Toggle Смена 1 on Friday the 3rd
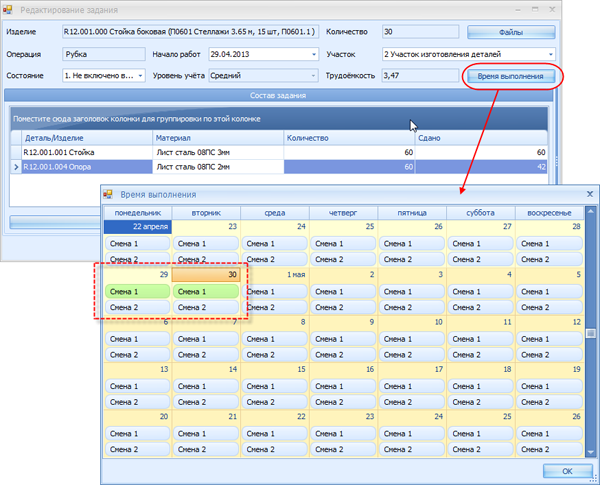600x485 pixels. coord(412,292)
